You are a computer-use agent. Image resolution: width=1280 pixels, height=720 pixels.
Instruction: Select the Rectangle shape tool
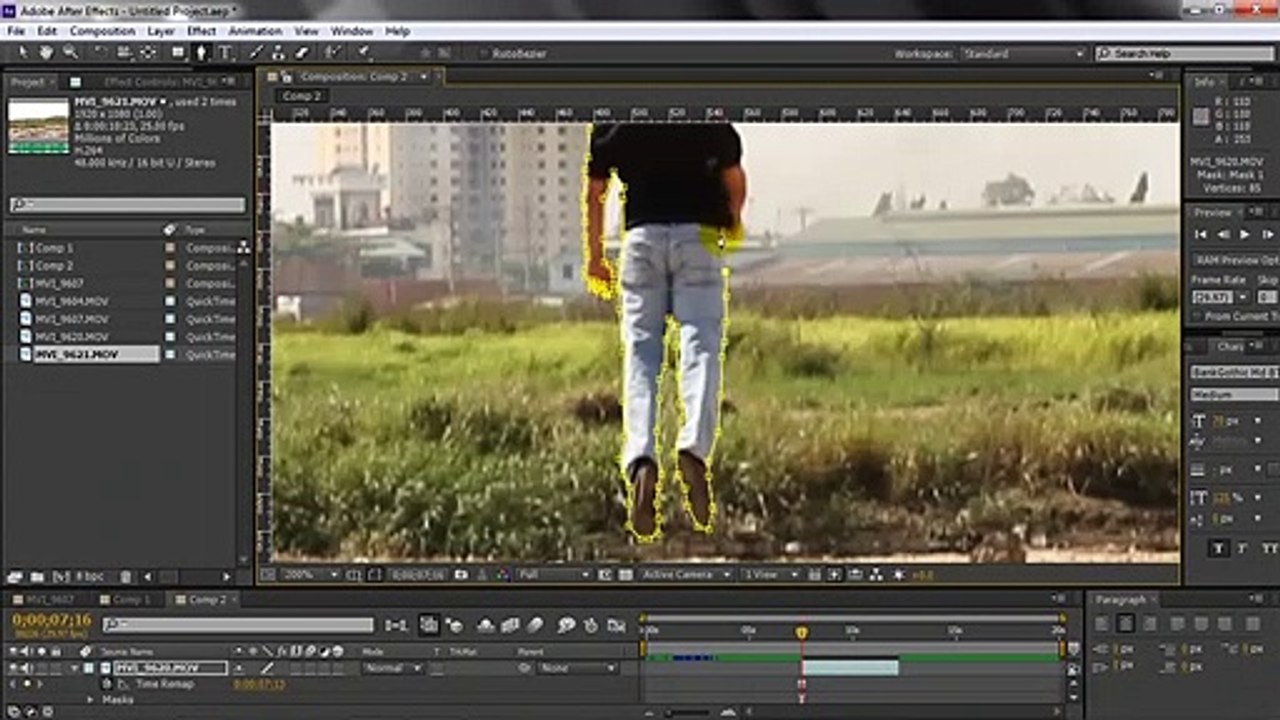click(x=178, y=52)
